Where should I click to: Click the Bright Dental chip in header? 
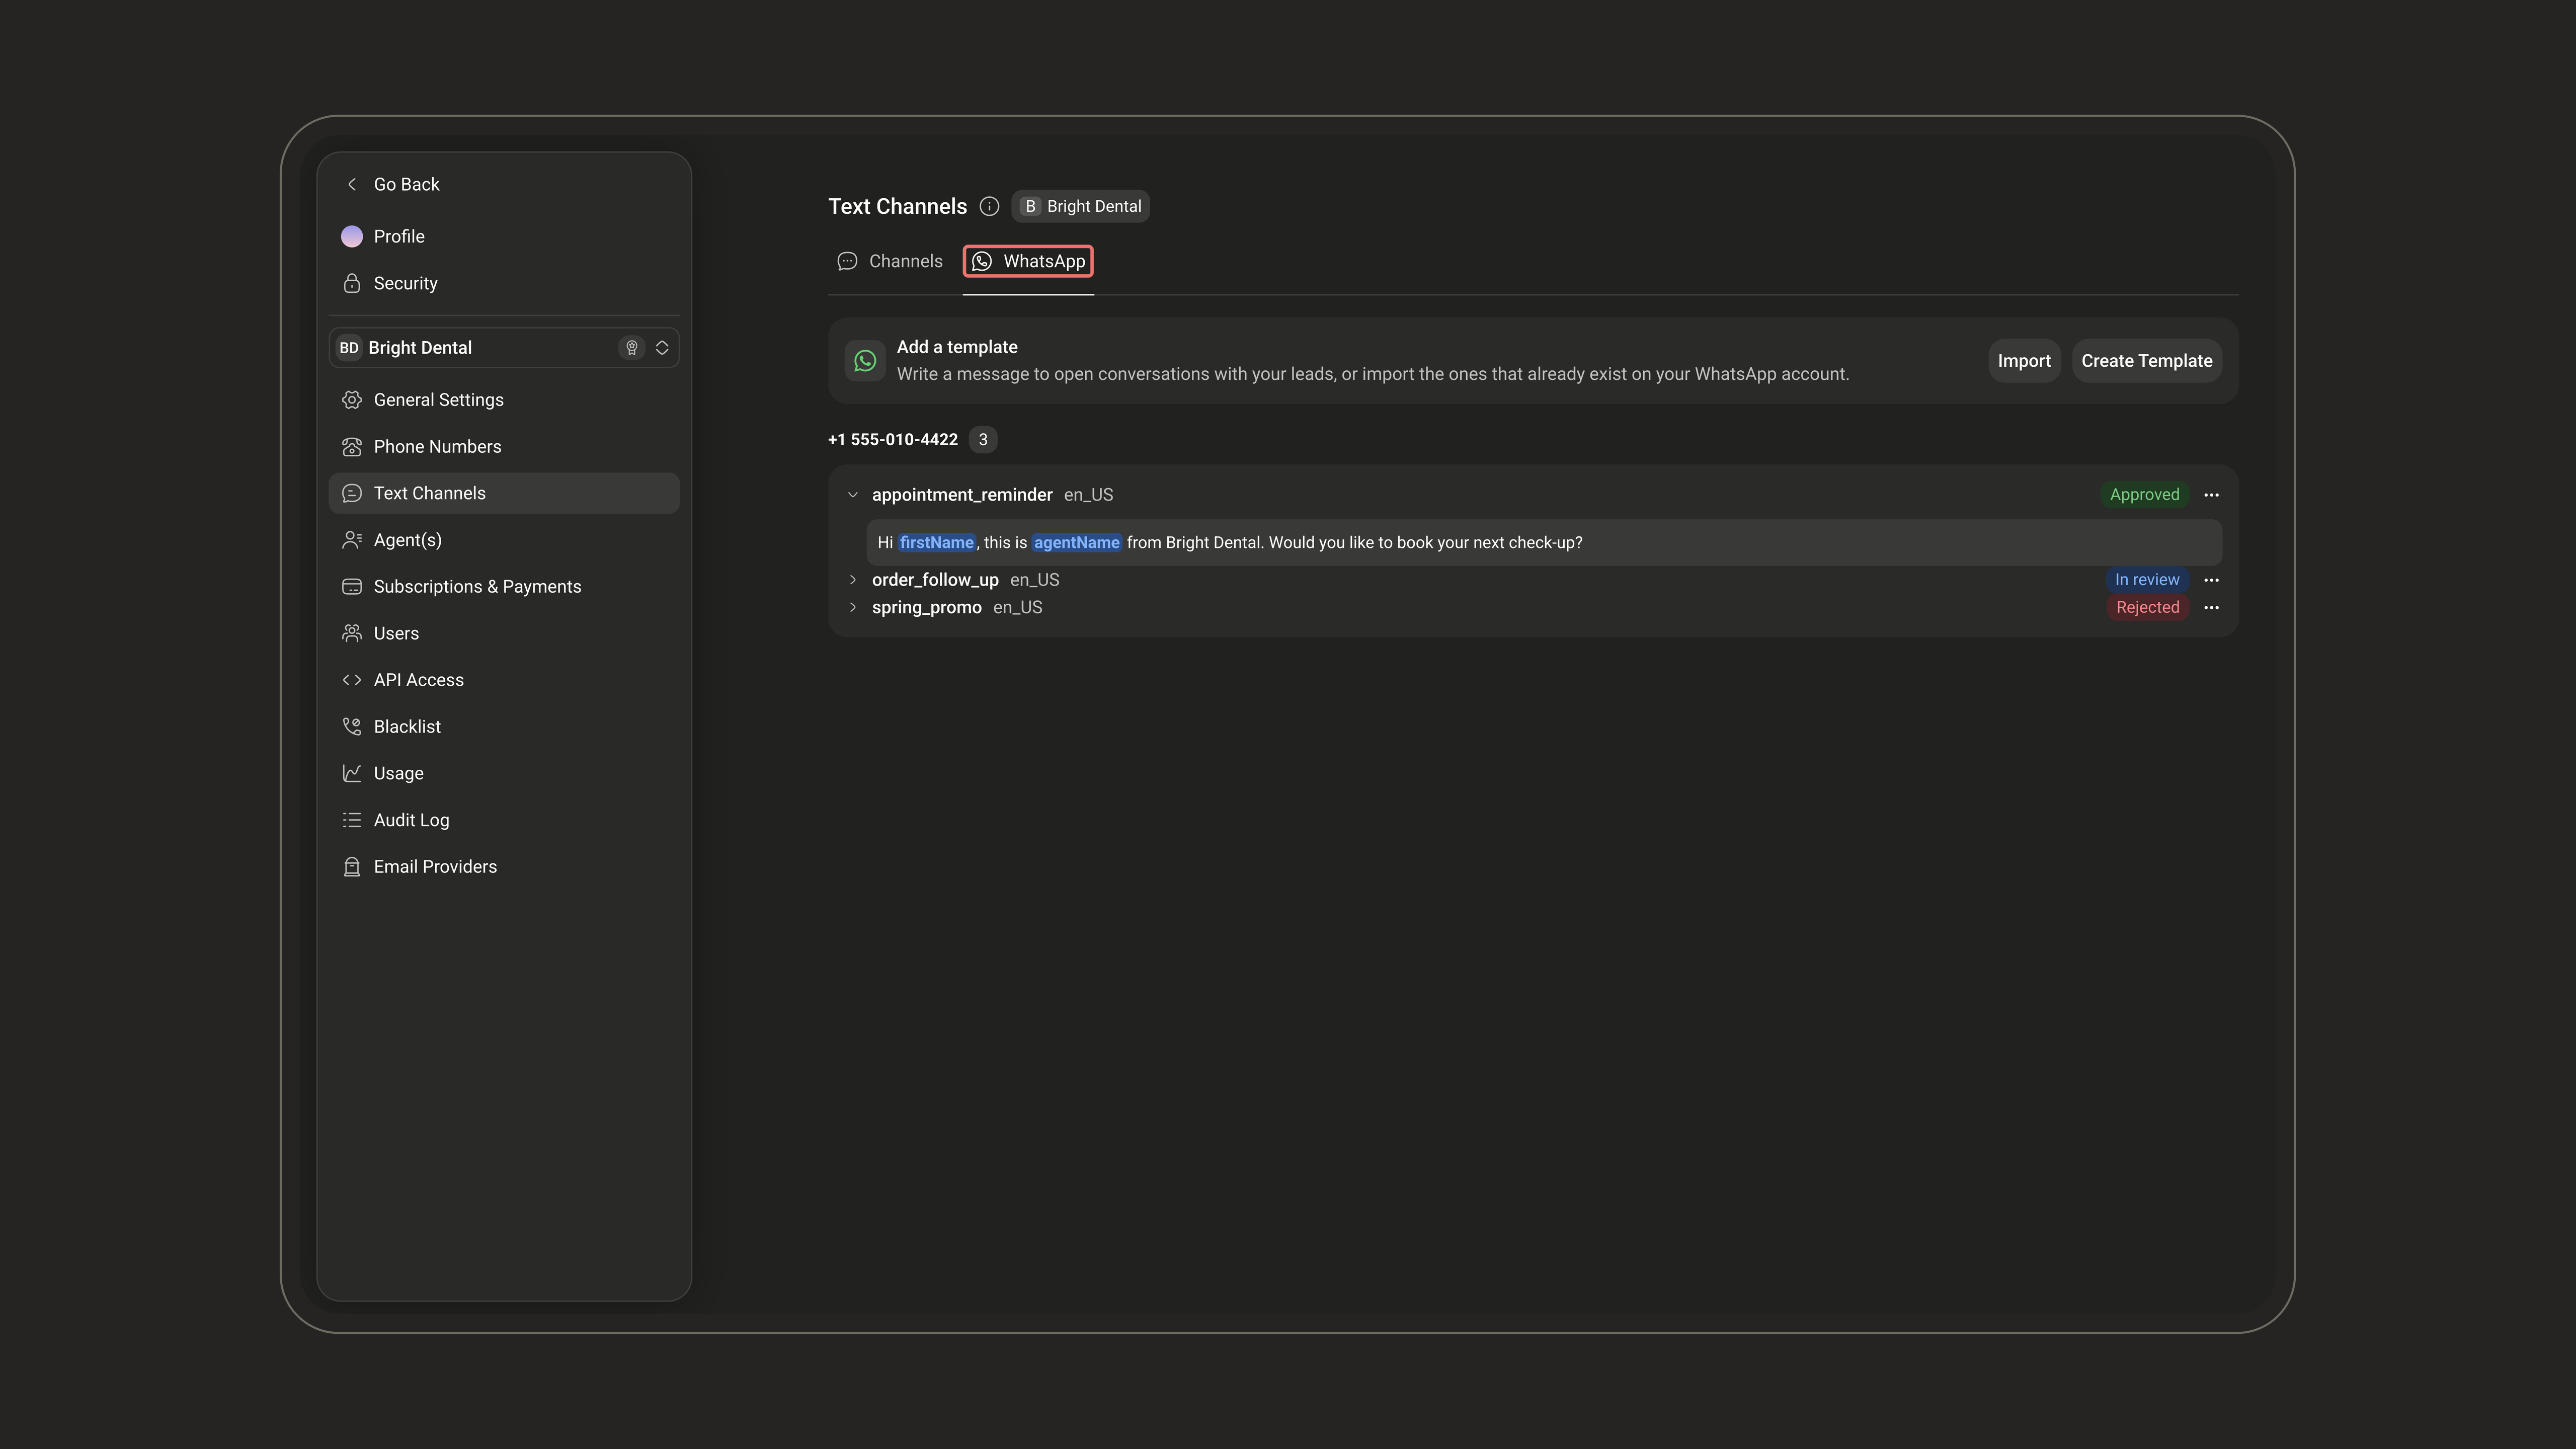(x=1080, y=206)
